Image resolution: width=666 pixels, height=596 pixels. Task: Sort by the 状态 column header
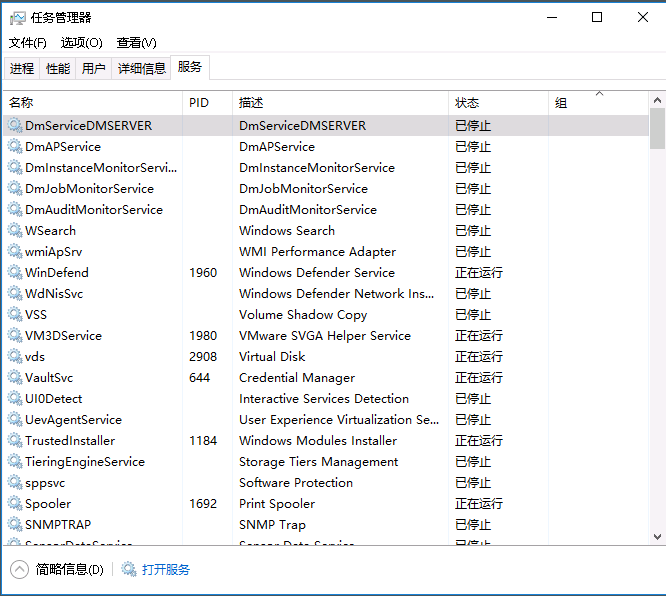pyautogui.click(x=498, y=102)
